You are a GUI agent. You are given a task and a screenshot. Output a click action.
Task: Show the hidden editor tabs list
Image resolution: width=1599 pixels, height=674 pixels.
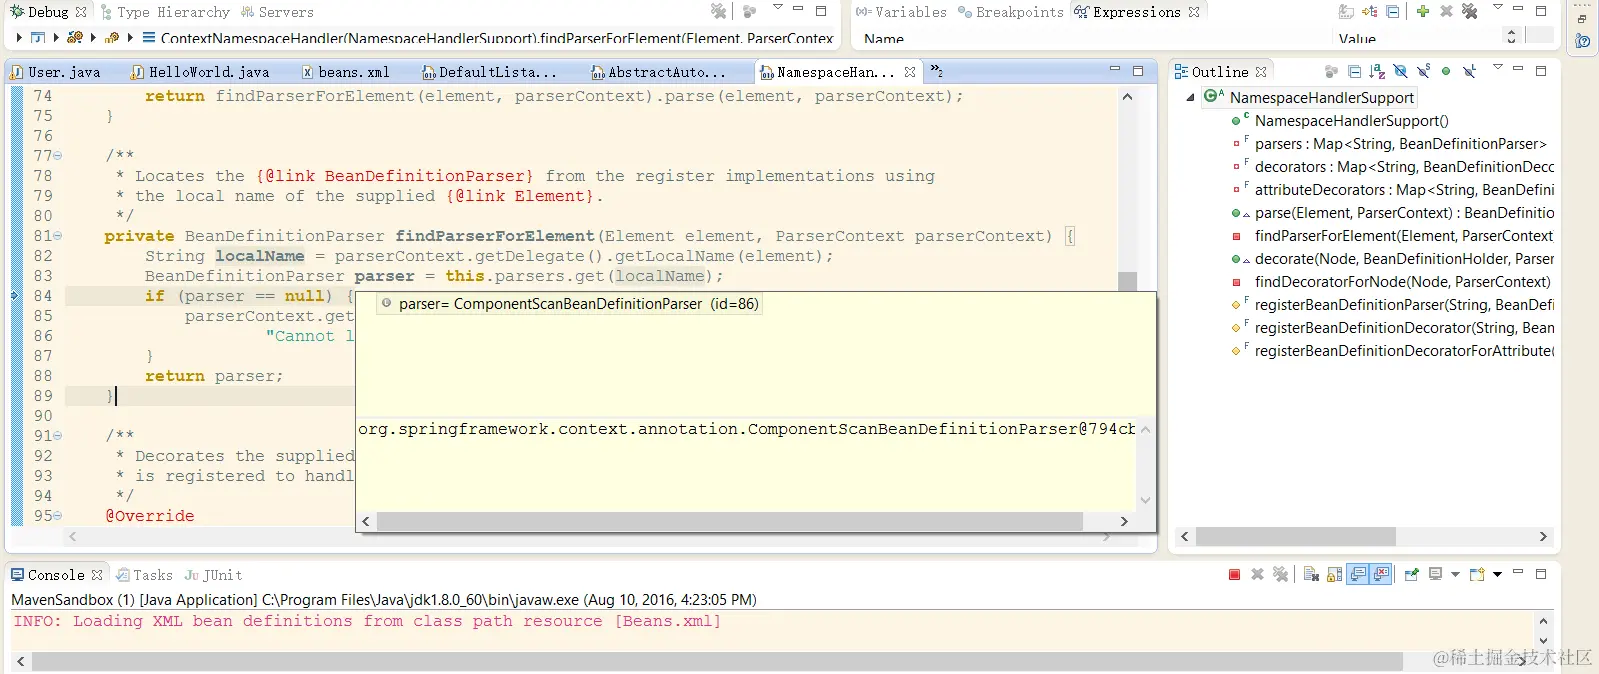937,71
